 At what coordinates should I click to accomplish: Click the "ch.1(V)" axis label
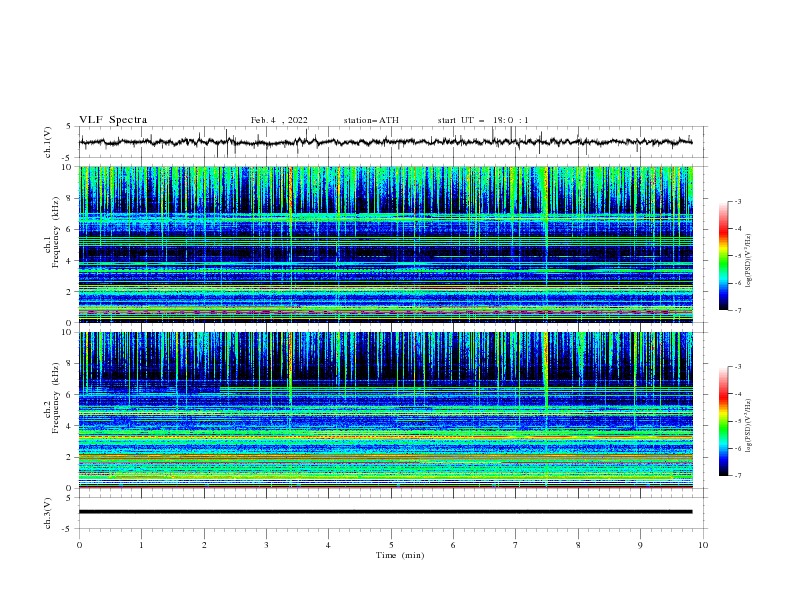click(48, 142)
